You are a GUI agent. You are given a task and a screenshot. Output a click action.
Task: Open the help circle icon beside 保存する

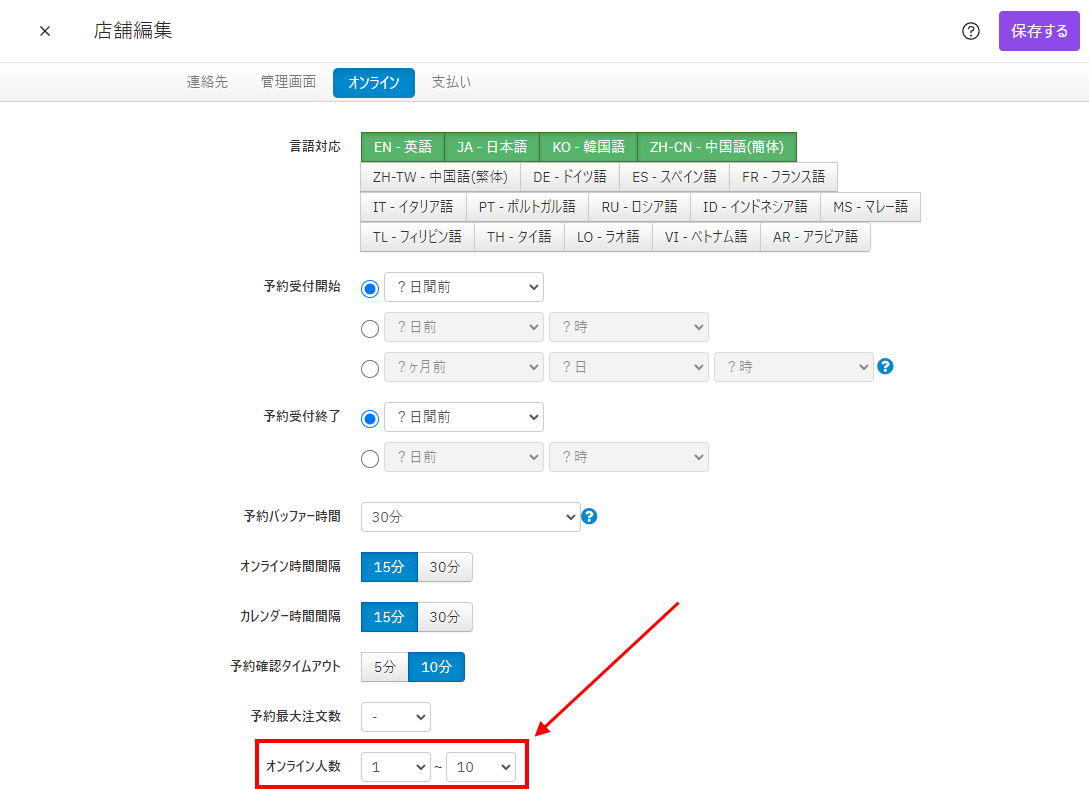click(970, 31)
